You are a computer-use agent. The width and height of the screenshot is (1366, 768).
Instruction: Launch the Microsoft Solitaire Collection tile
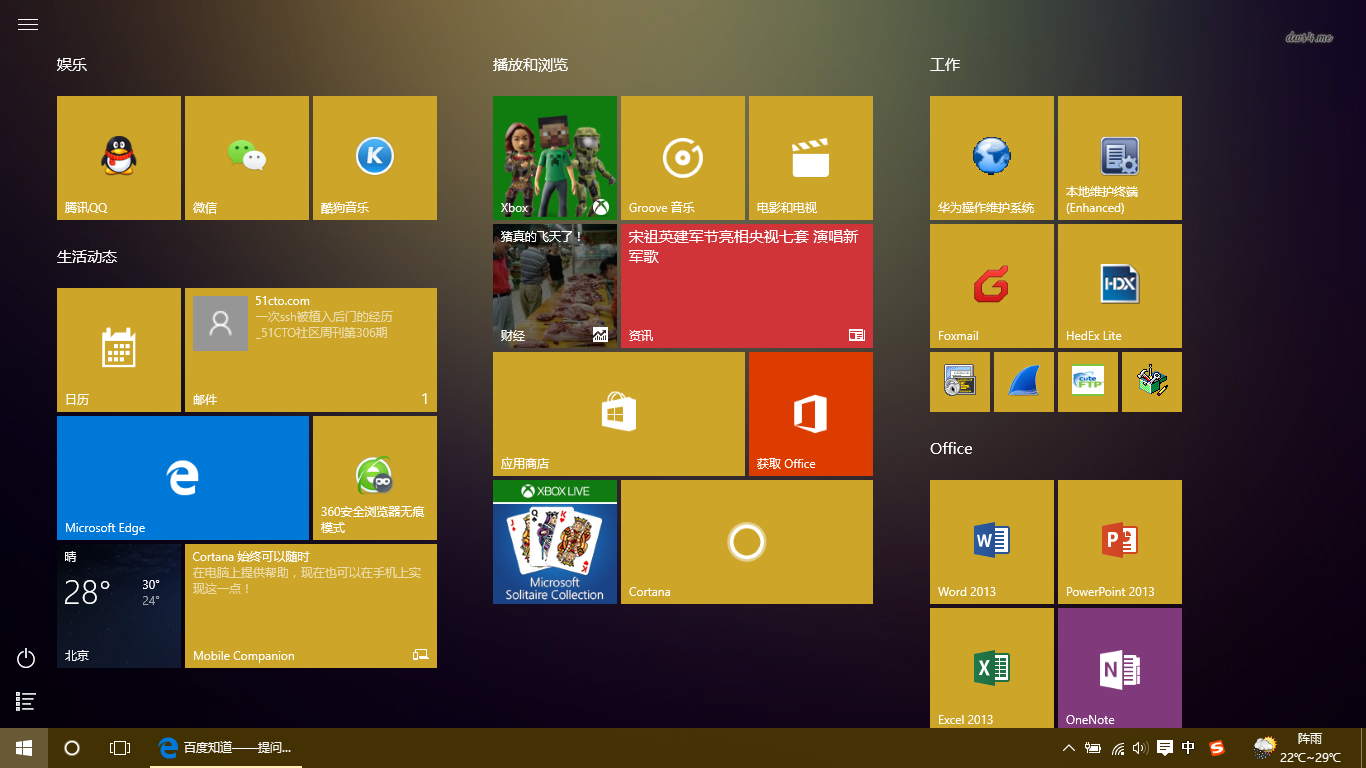(x=555, y=542)
